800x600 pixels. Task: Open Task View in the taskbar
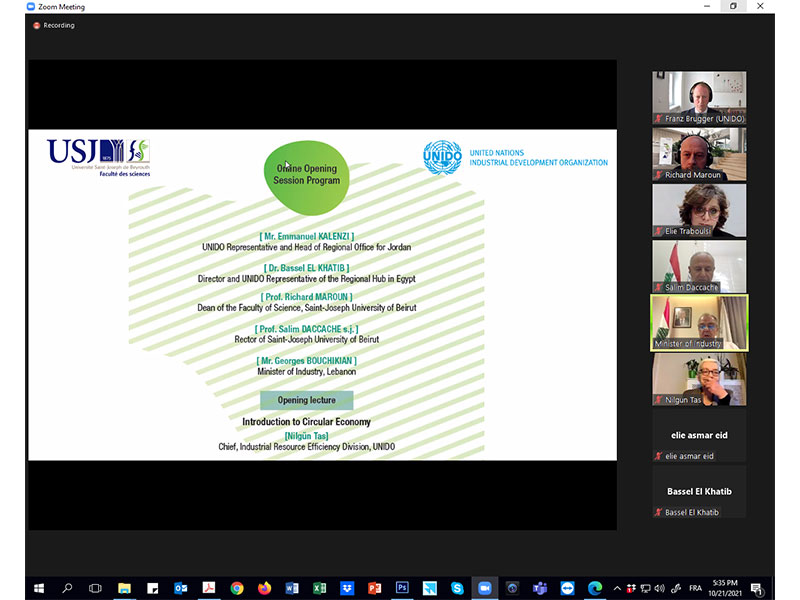95,588
